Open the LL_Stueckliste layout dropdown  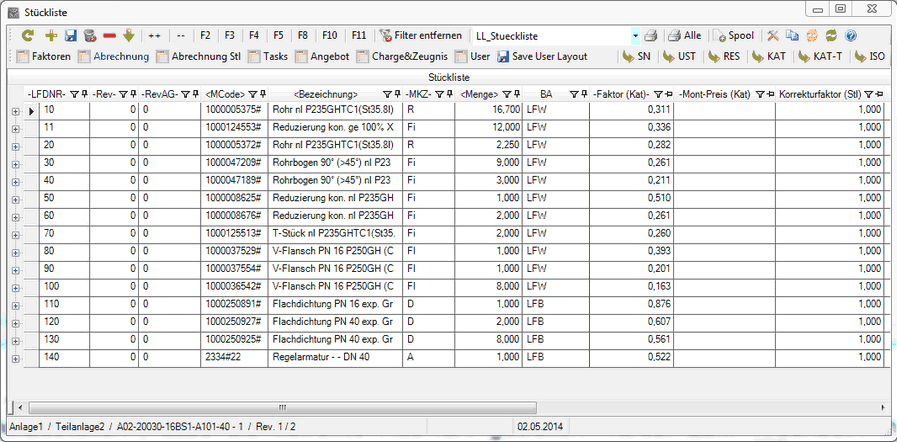(x=635, y=35)
